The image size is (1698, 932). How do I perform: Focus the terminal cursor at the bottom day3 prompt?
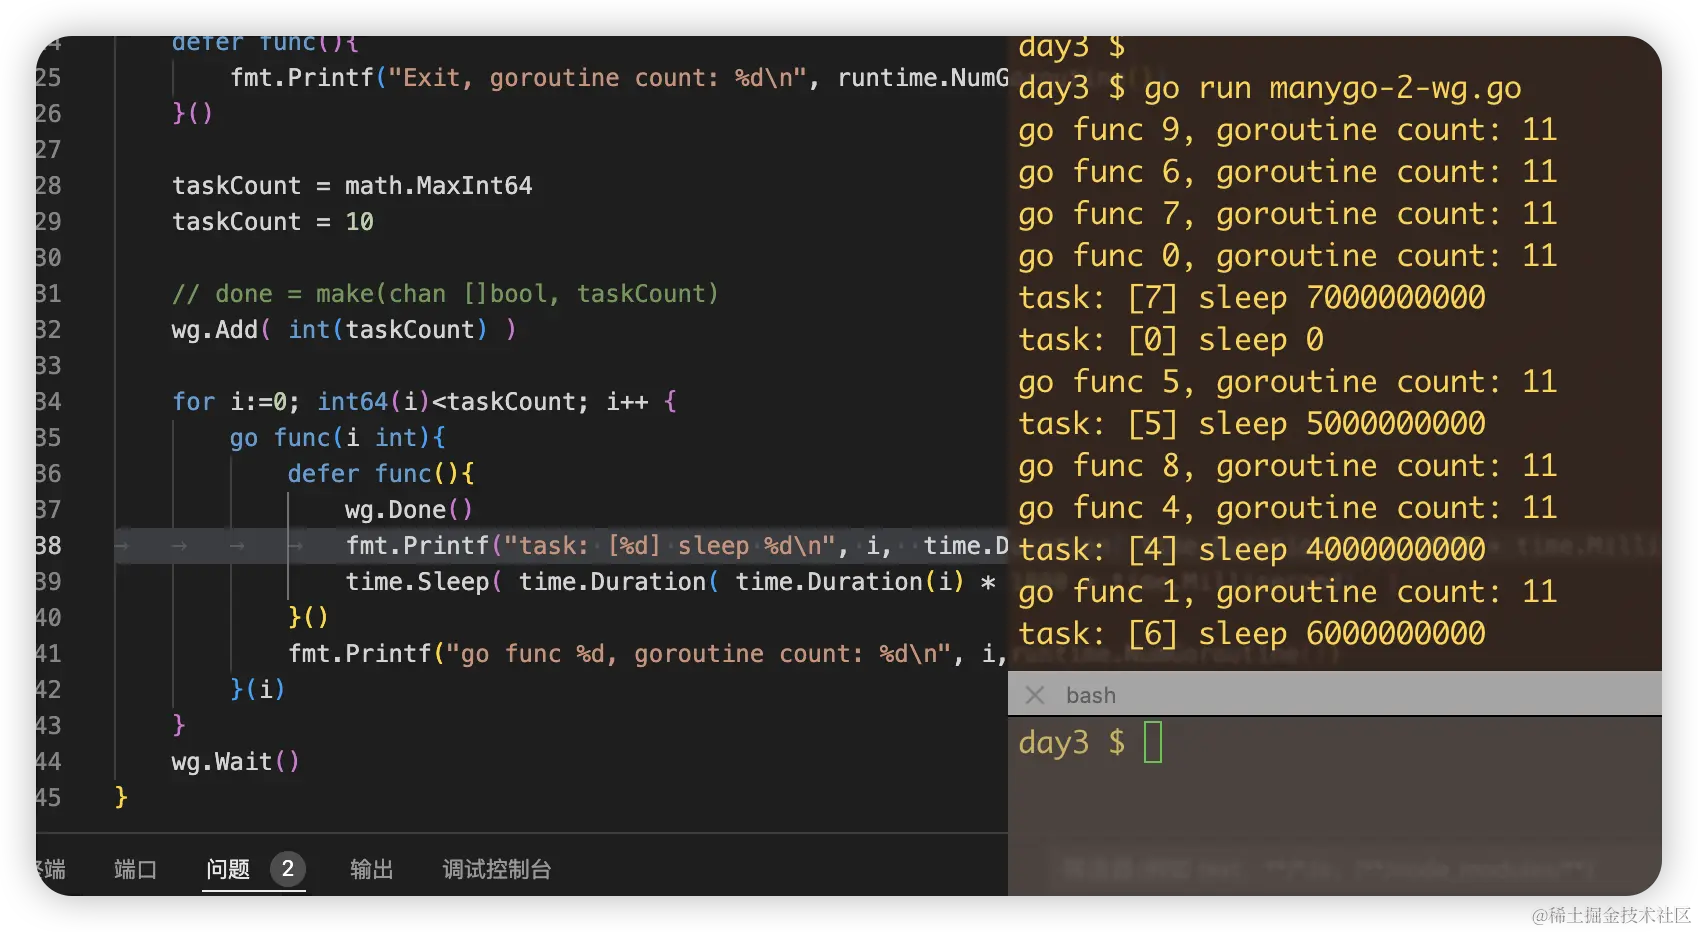tap(1153, 742)
